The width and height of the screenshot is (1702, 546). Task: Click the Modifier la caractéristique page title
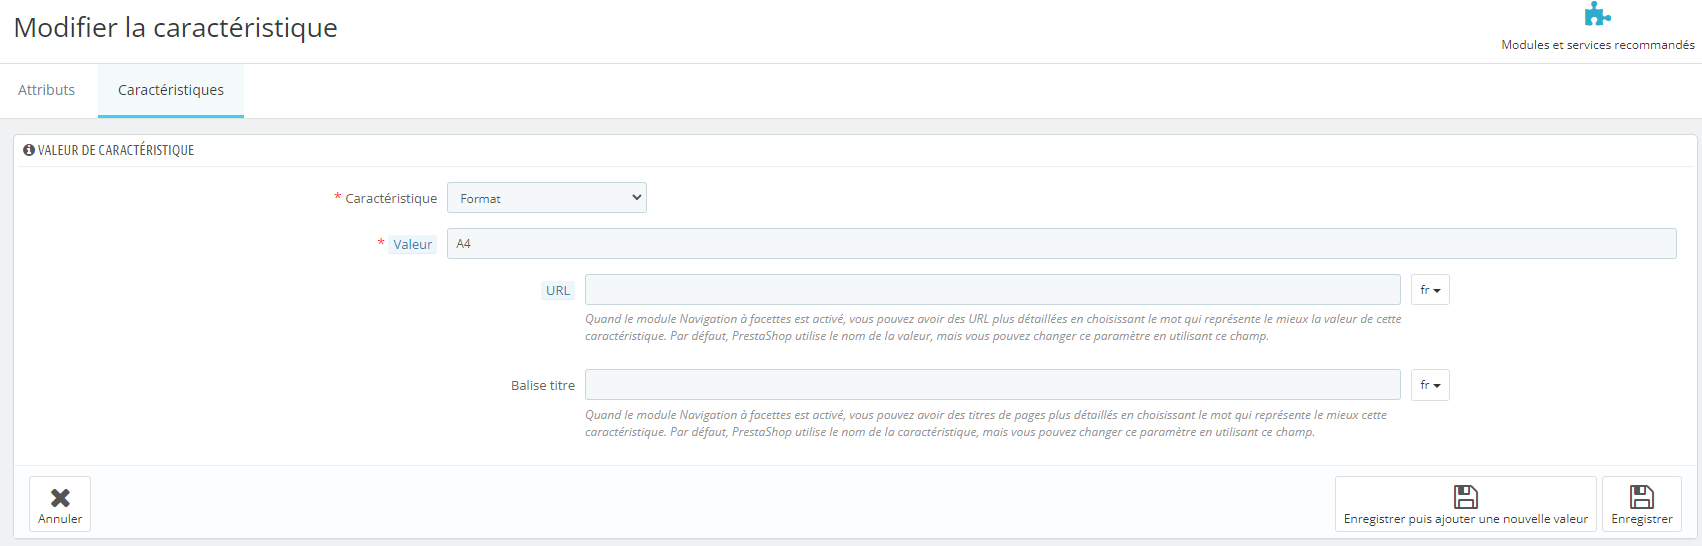pyautogui.click(x=176, y=28)
